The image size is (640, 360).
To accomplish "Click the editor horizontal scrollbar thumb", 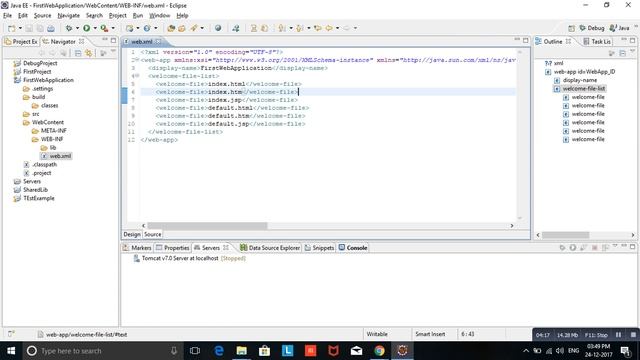I will point(207,226).
